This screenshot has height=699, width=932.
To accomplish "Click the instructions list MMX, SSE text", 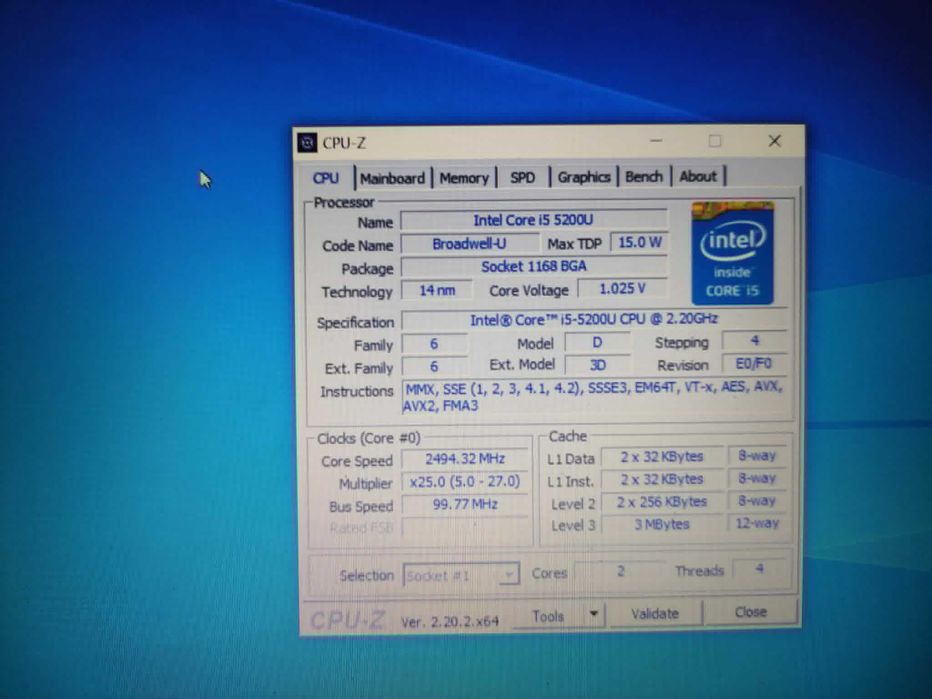I will 593,396.
